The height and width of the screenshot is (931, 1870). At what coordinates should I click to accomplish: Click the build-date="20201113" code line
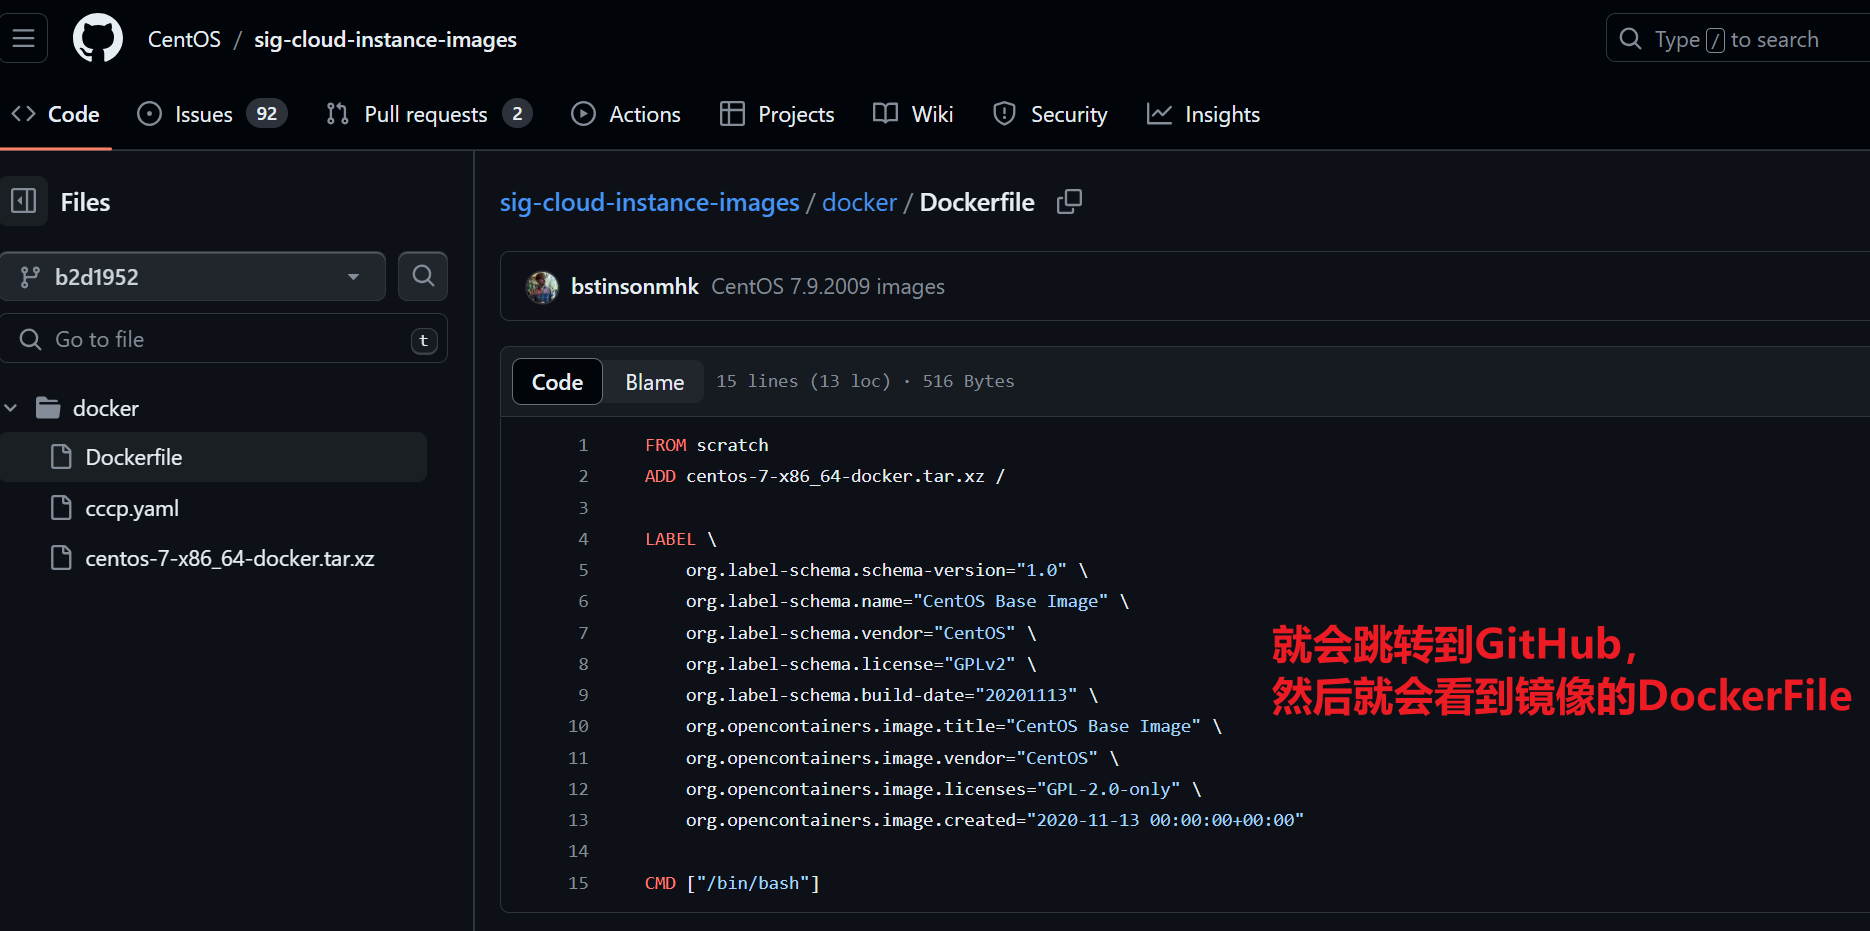892,695
